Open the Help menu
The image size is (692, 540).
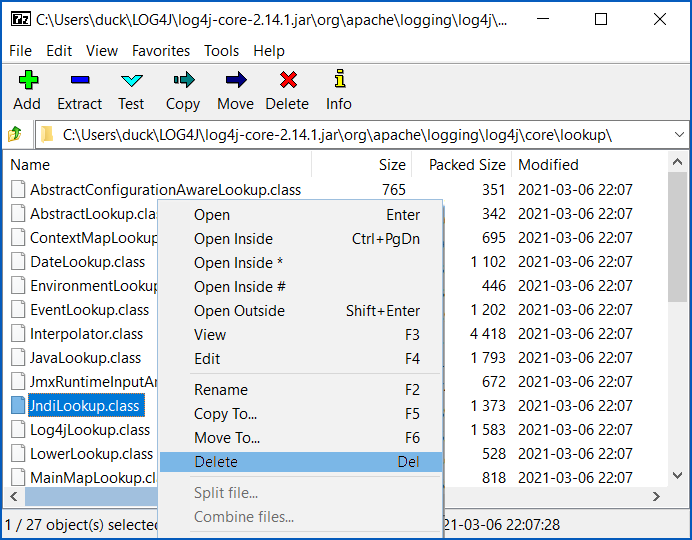269,51
